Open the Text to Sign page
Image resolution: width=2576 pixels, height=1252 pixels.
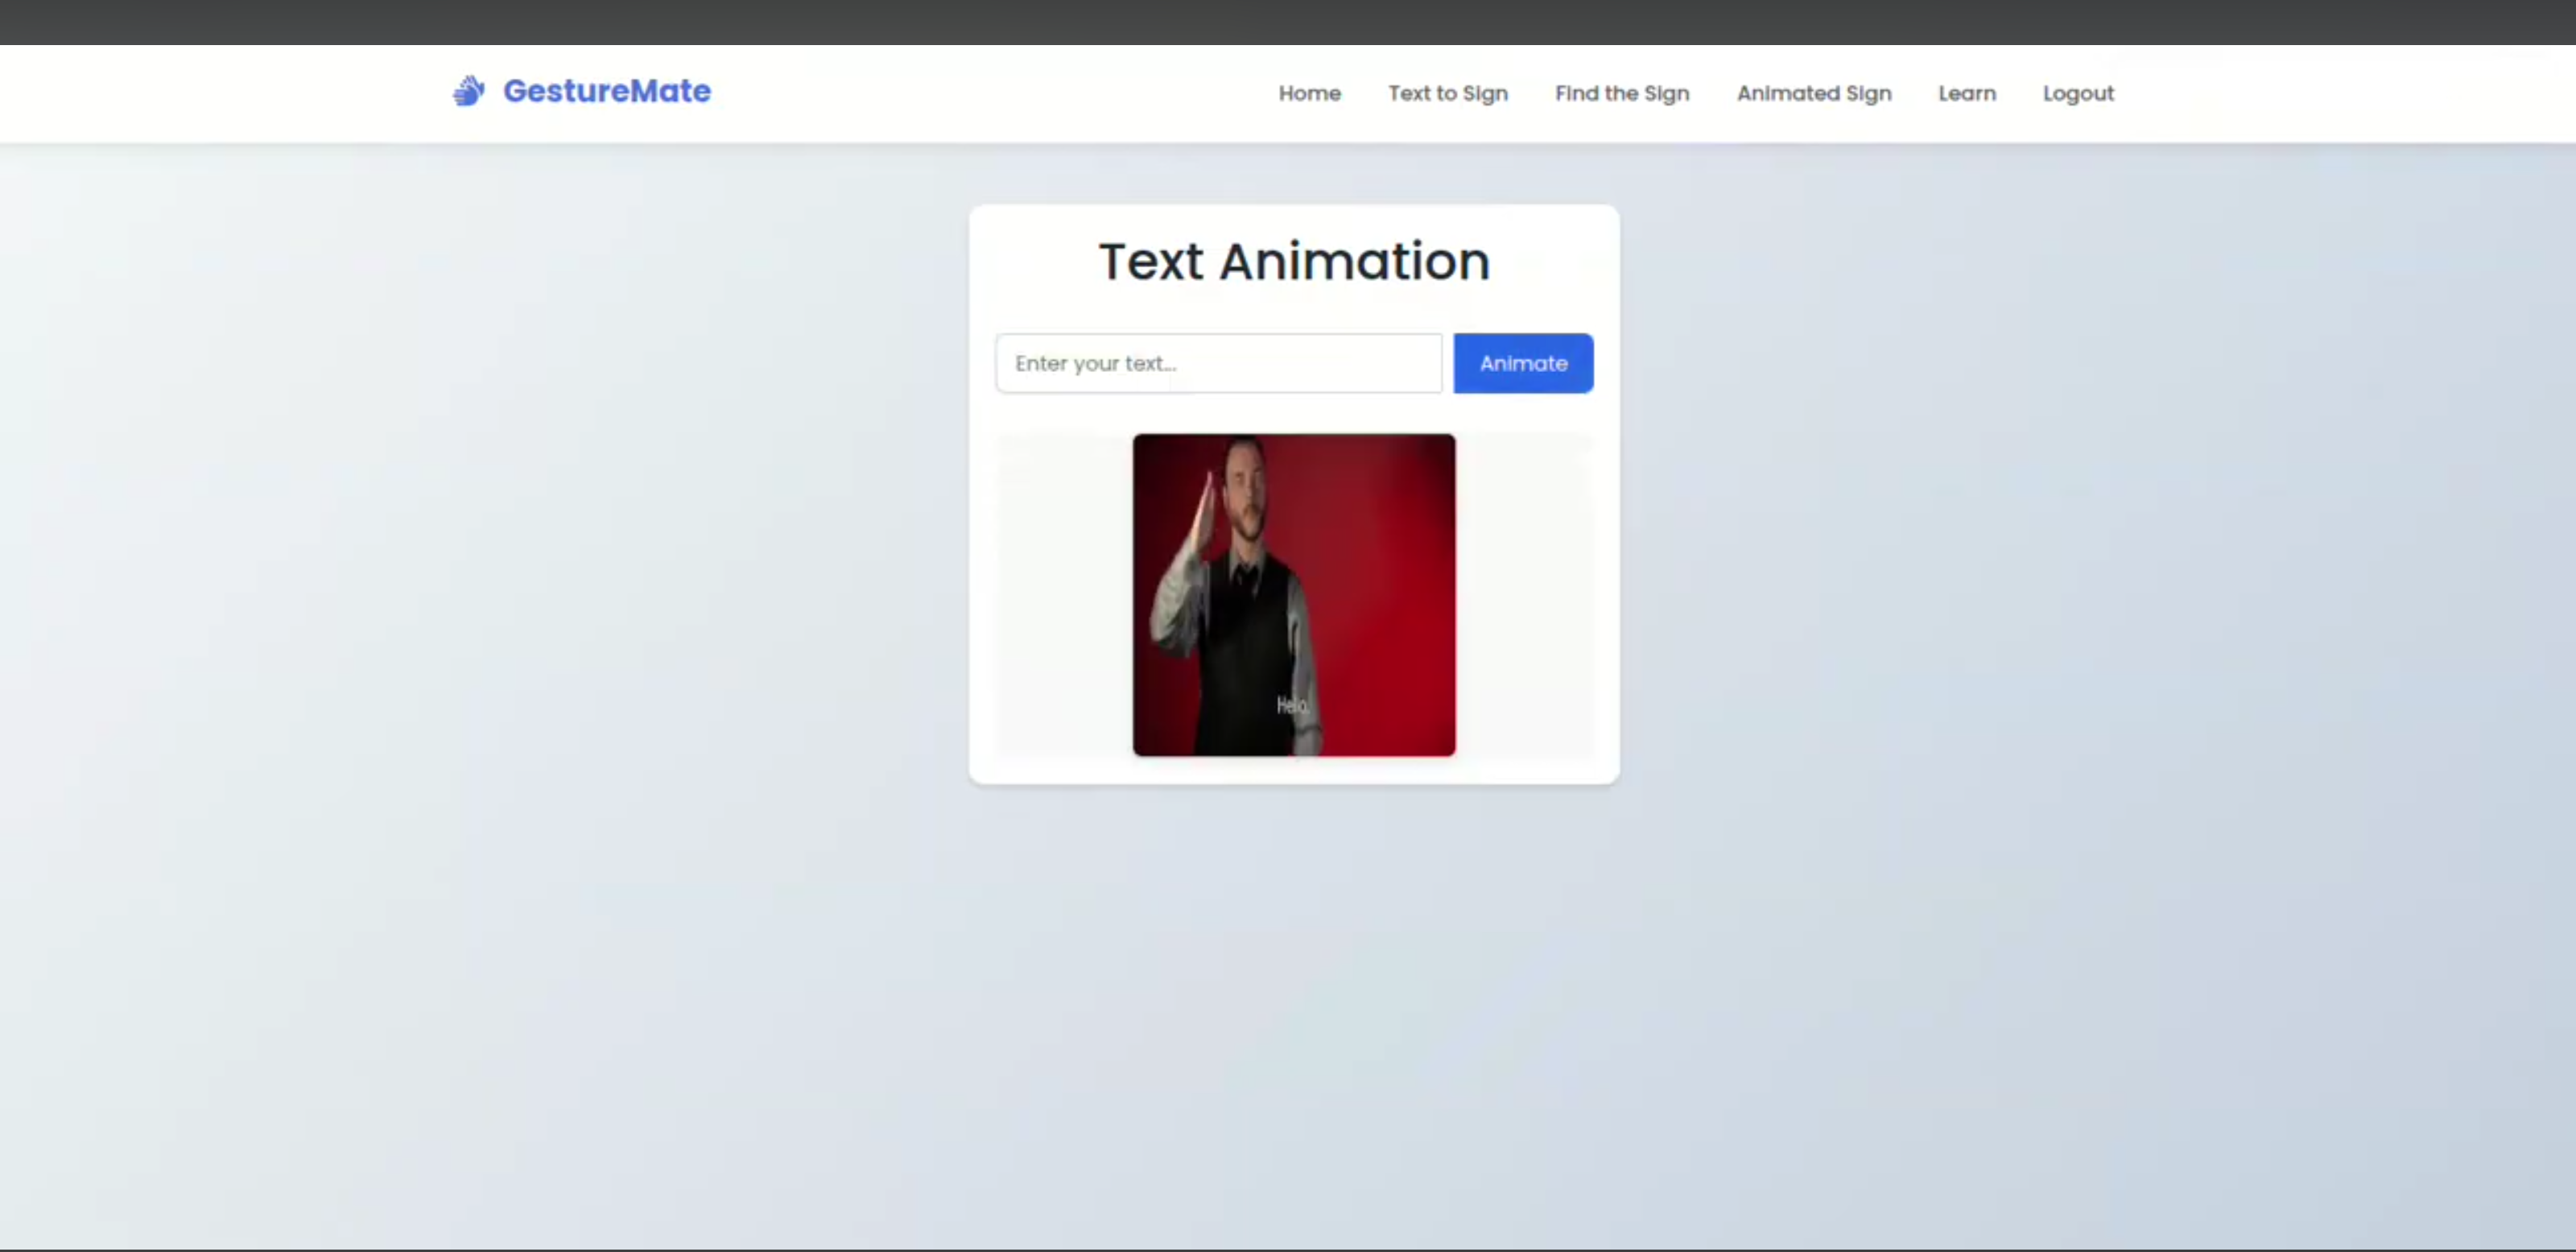(1447, 93)
